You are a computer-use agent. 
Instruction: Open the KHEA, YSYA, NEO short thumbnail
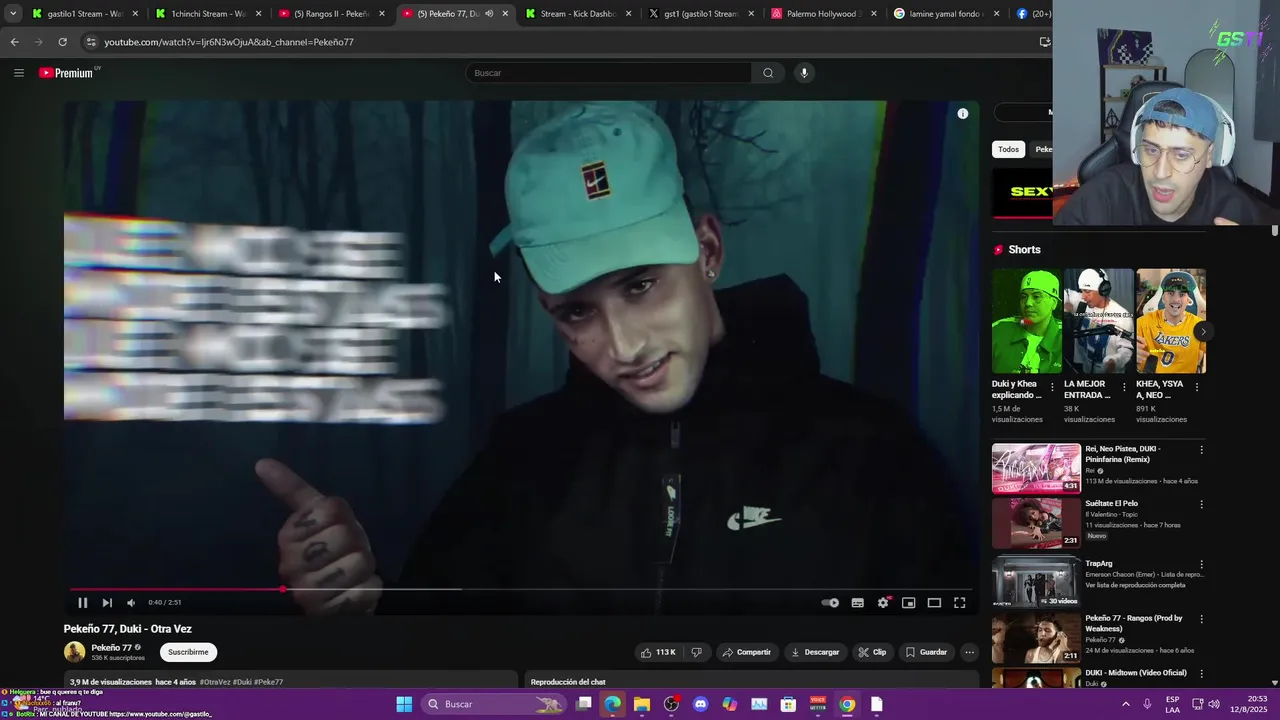(x=1171, y=321)
